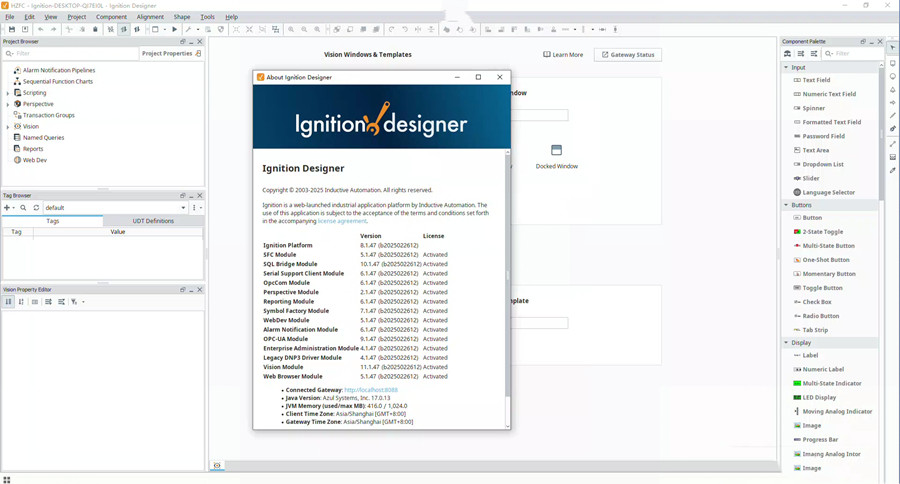
Task: Collapse the Display palette section
Action: [x=786, y=342]
